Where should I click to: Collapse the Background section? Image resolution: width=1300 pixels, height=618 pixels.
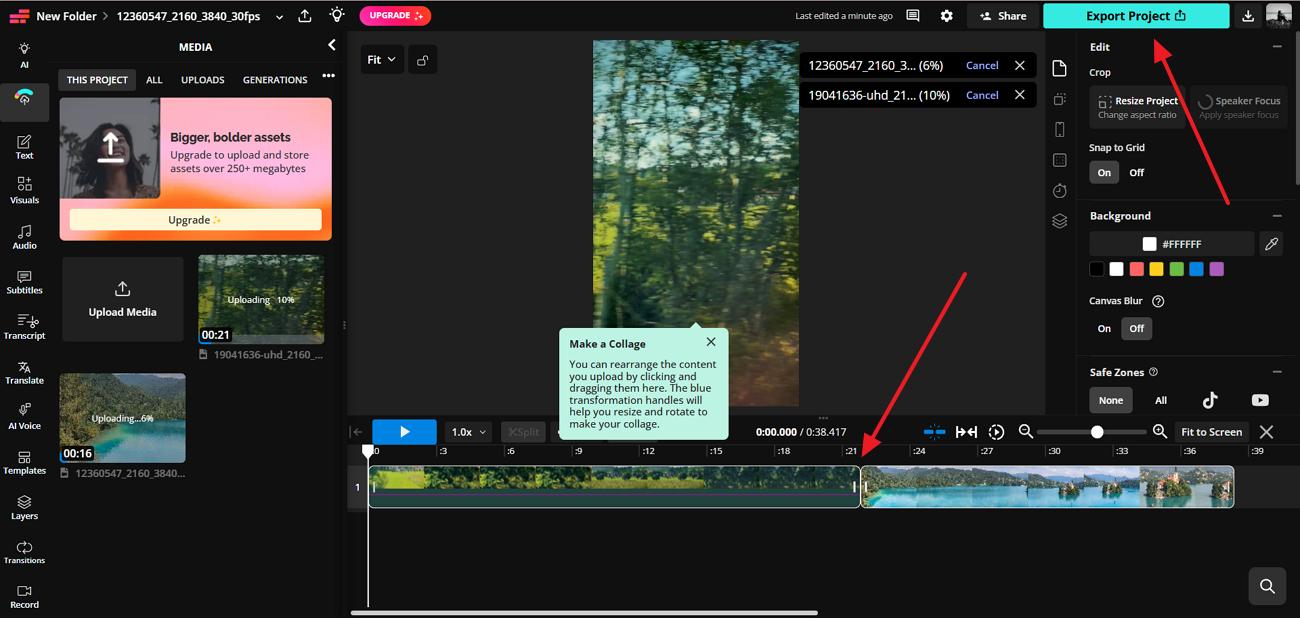[x=1277, y=215]
